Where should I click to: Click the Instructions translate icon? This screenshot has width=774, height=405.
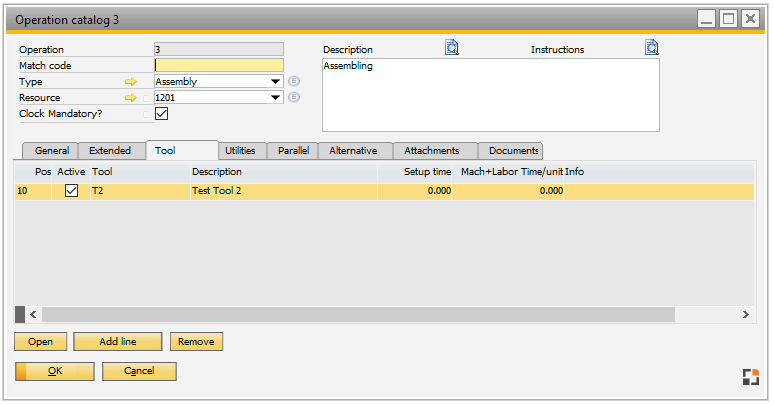[652, 47]
